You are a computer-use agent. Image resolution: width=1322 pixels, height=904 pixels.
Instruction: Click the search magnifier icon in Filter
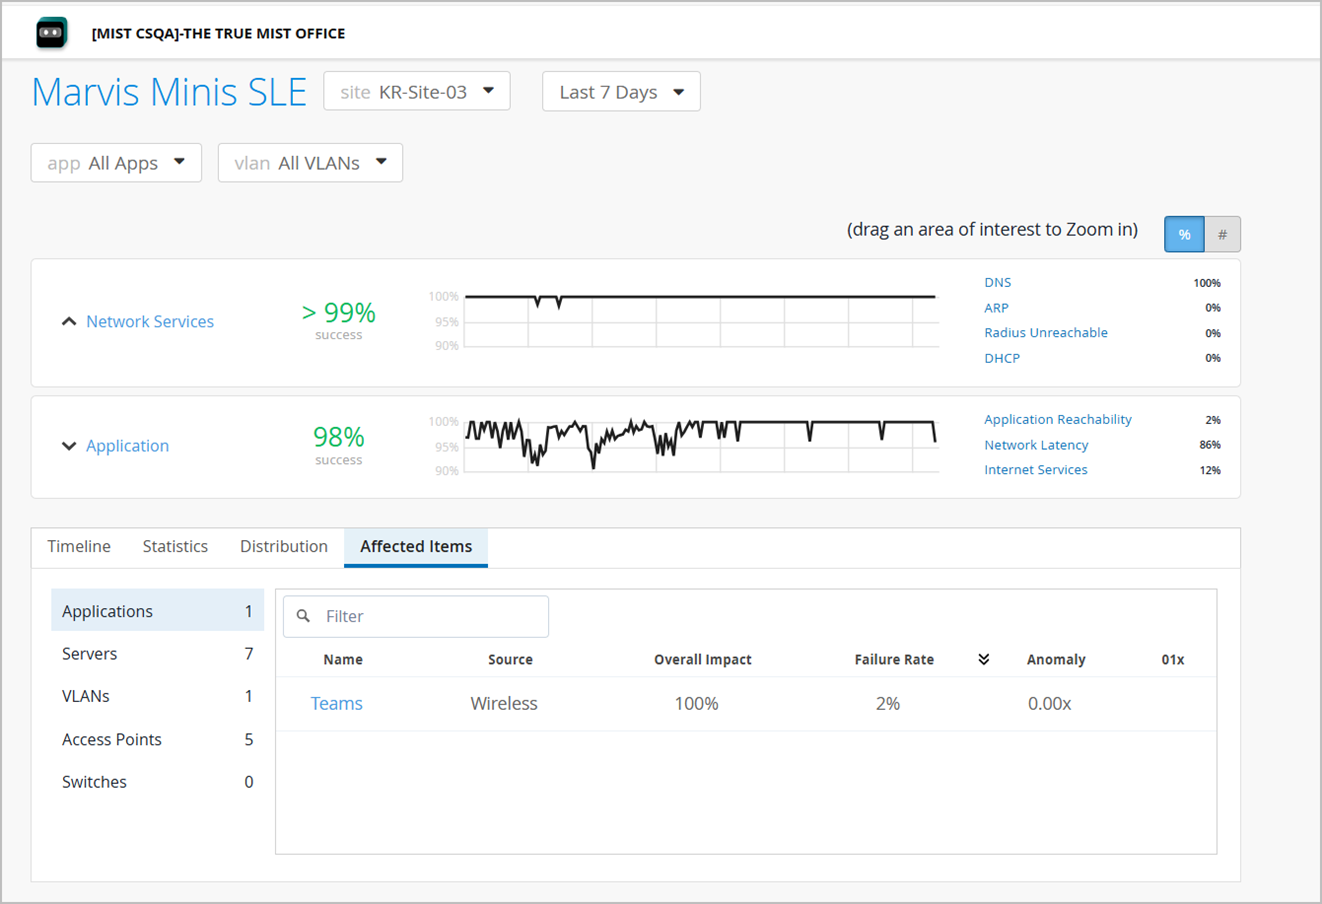(304, 616)
